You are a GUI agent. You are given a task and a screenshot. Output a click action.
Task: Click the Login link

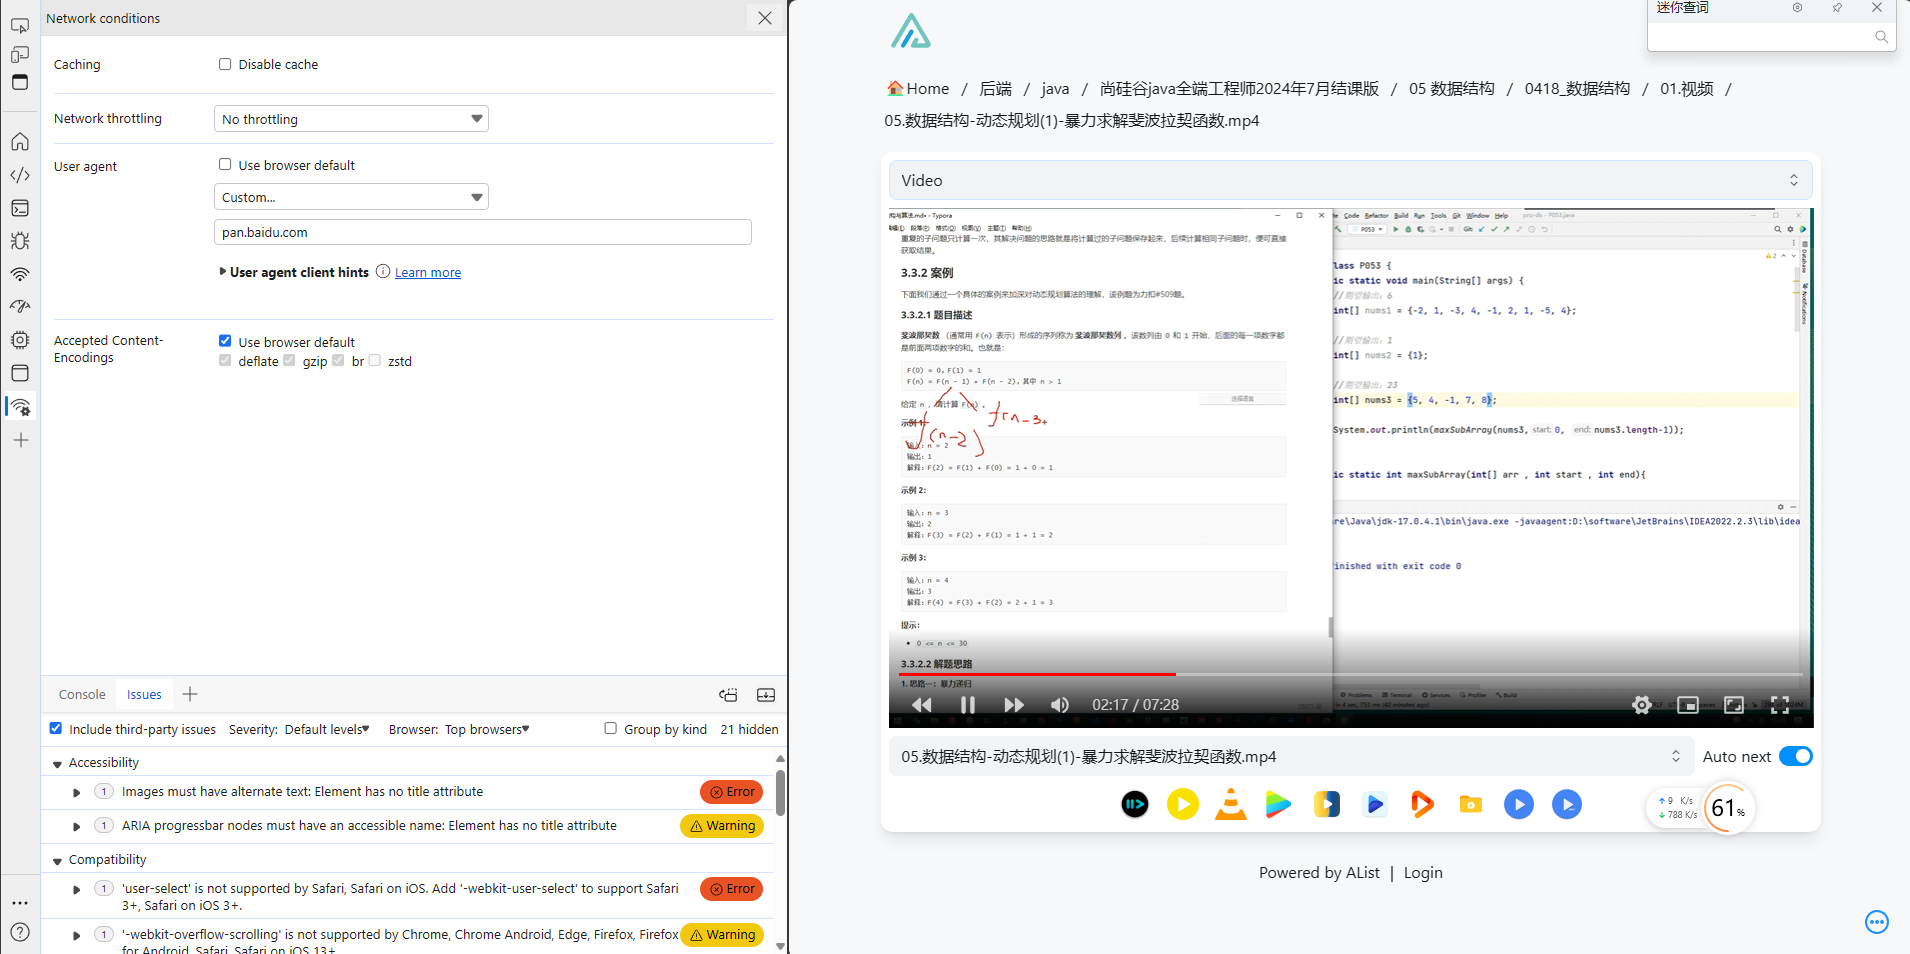pos(1423,872)
